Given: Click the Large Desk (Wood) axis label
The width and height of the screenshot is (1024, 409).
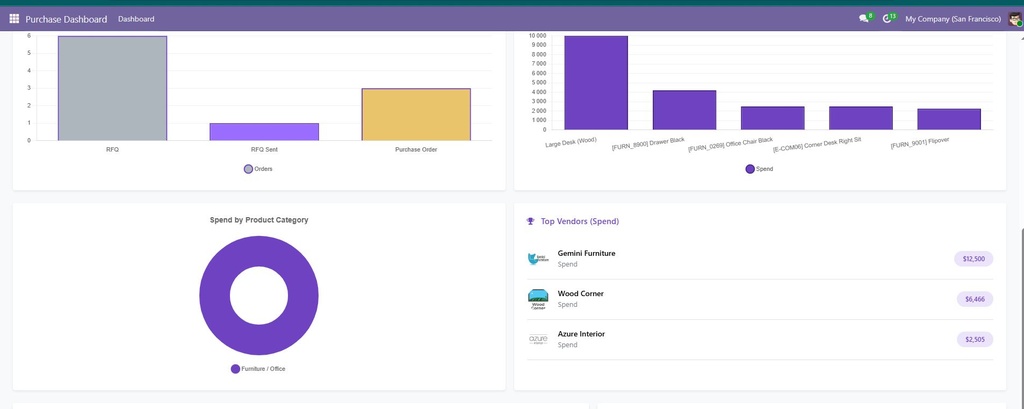Looking at the screenshot, I should (x=571, y=142).
